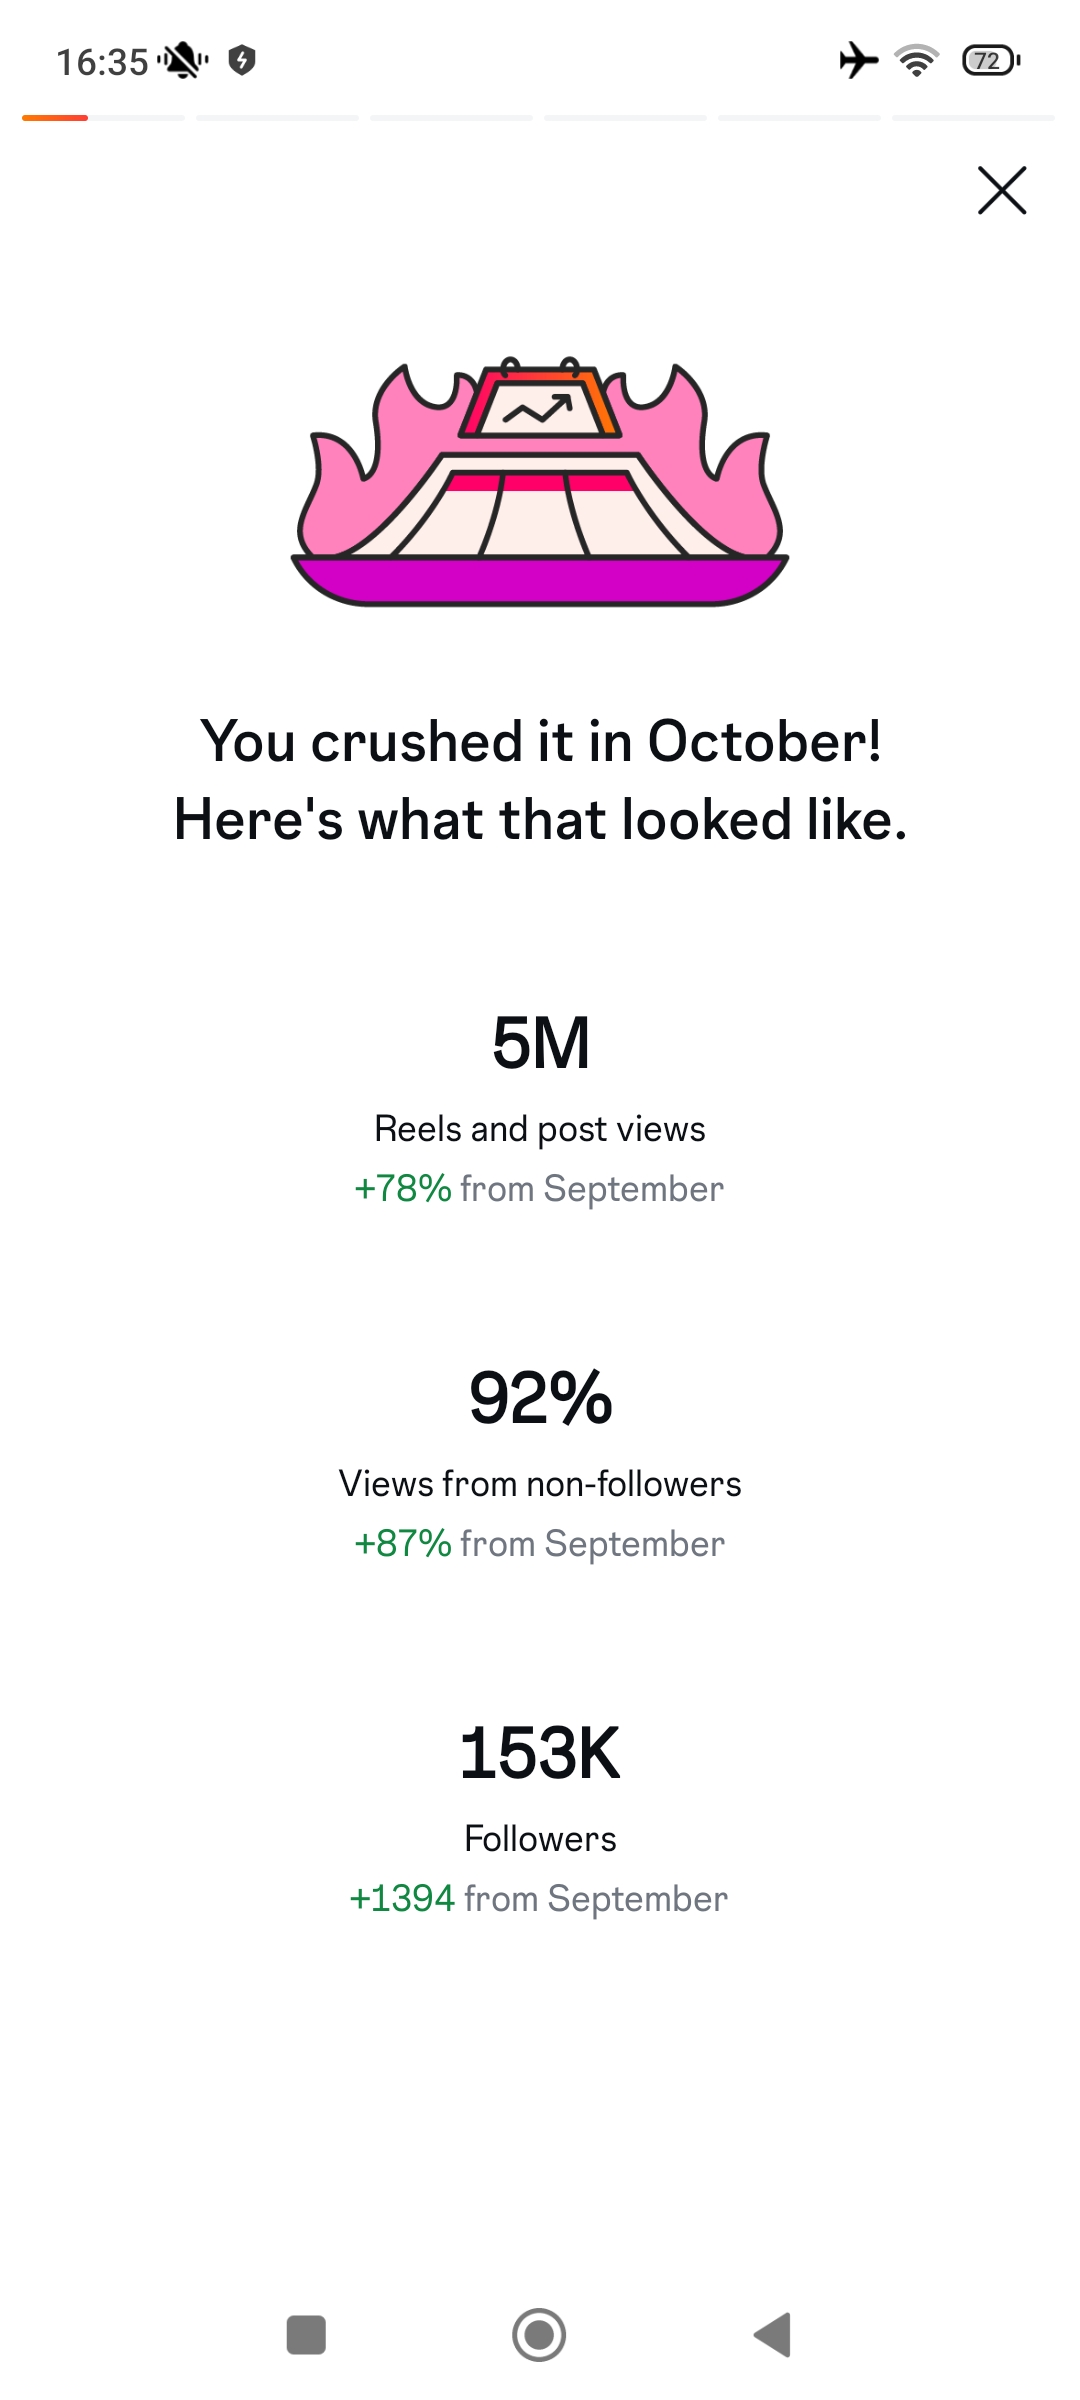Tap the +1394 from September text
The height and width of the screenshot is (2400, 1080).
(x=540, y=1899)
